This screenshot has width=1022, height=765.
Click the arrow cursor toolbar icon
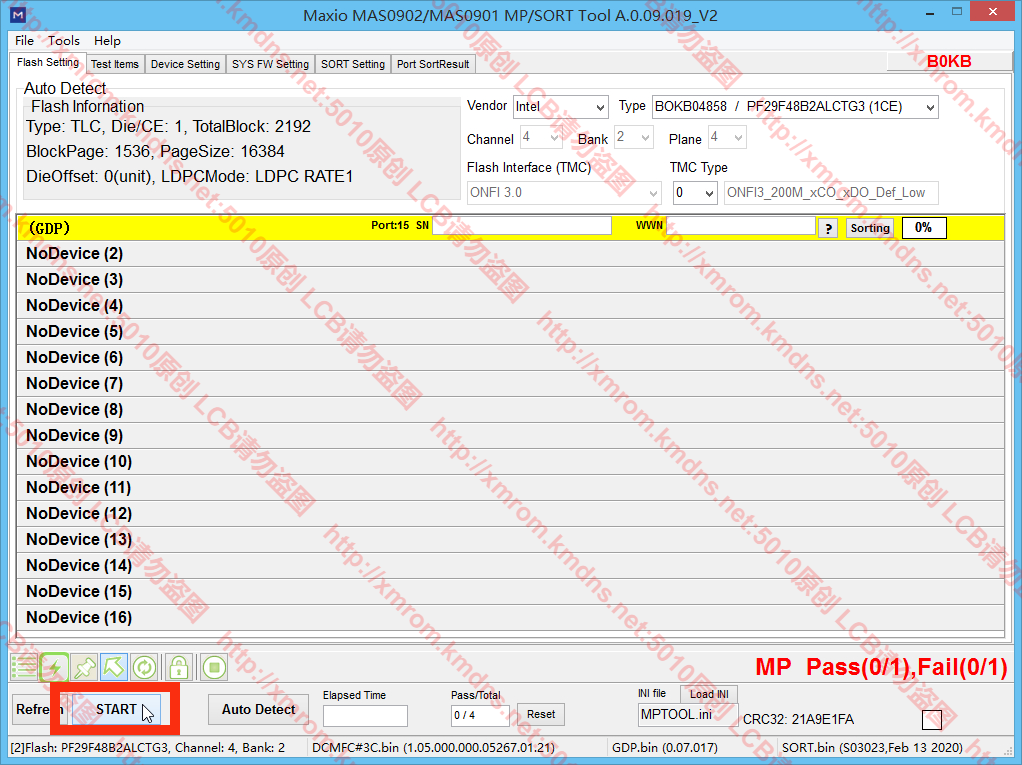click(115, 667)
